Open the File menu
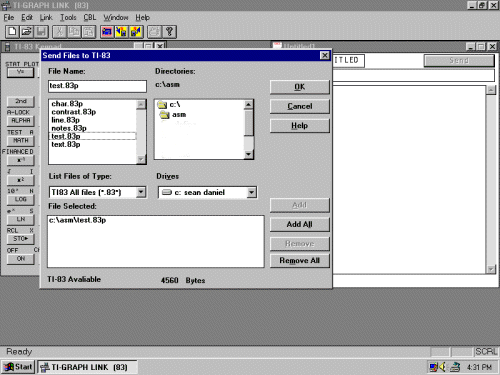Image resolution: width=500 pixels, height=375 pixels. click(9, 17)
